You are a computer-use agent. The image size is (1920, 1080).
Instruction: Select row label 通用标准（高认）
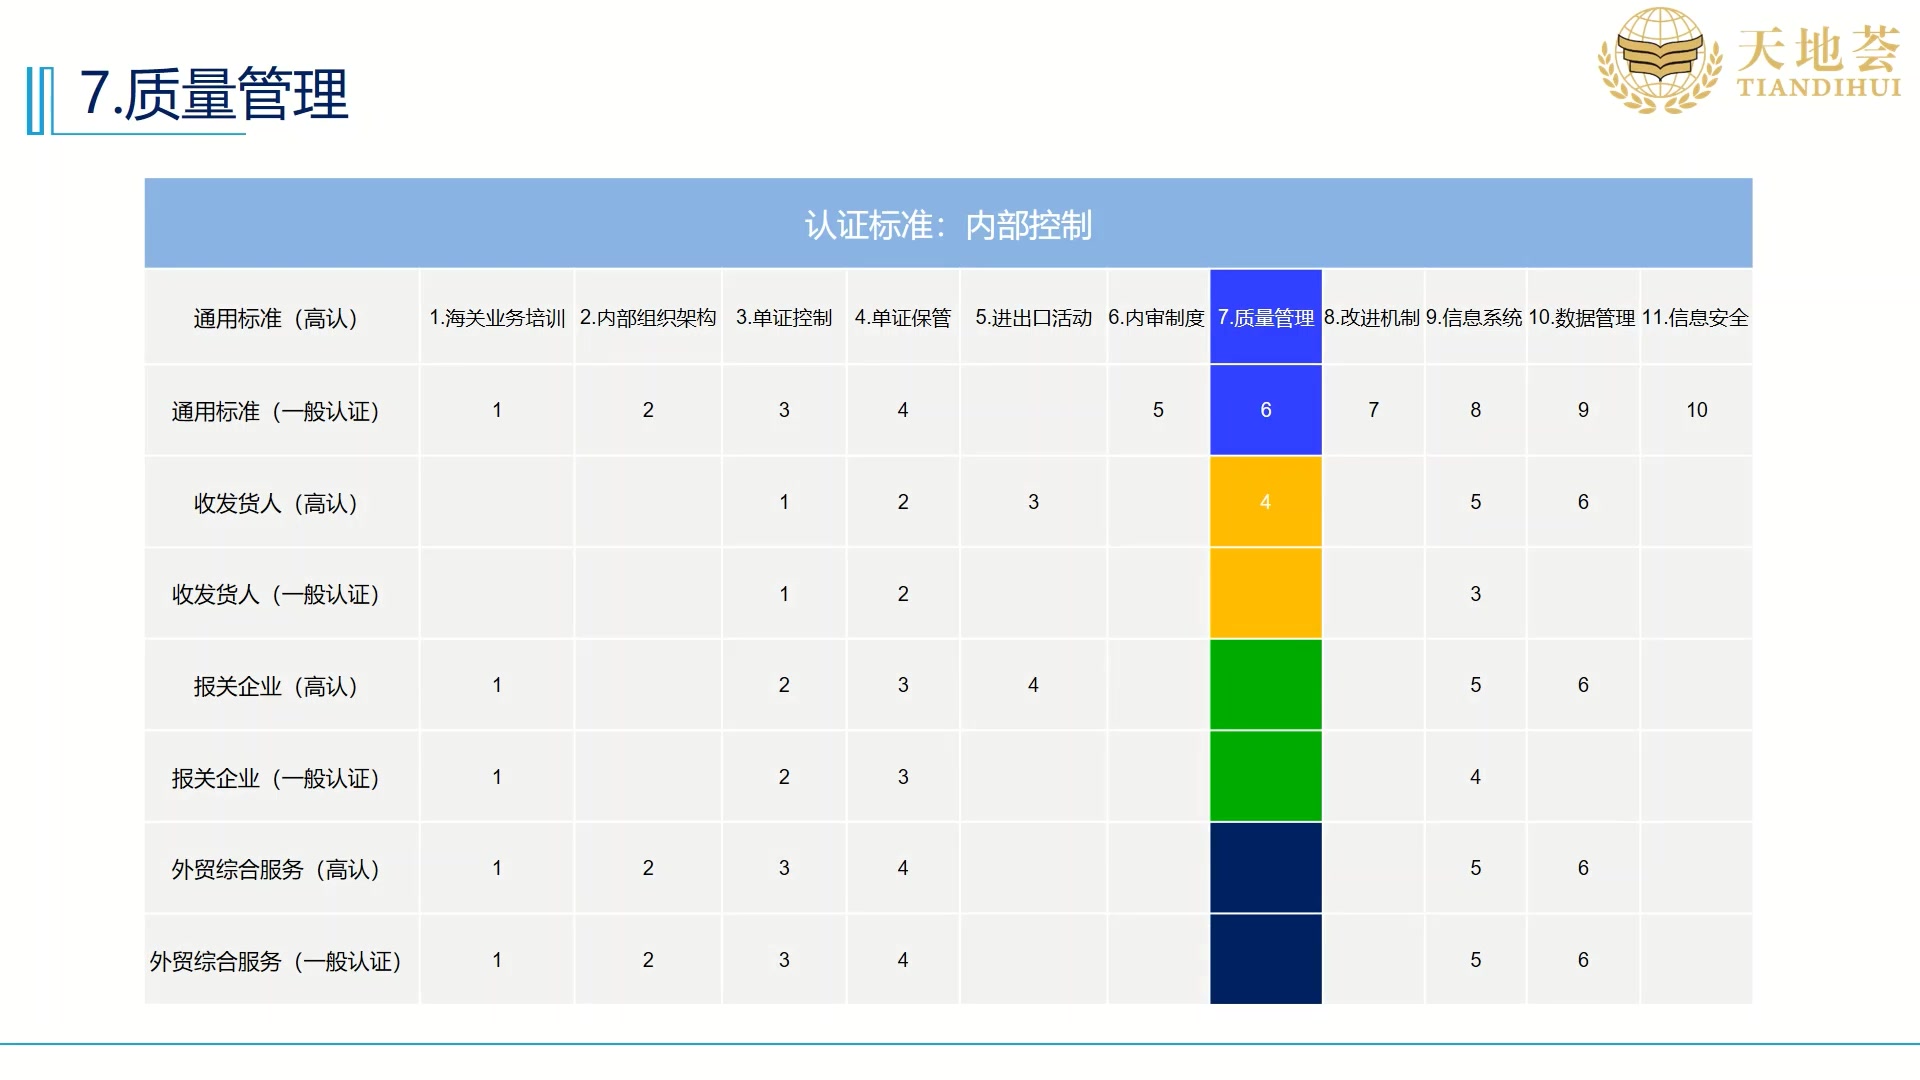point(275,318)
